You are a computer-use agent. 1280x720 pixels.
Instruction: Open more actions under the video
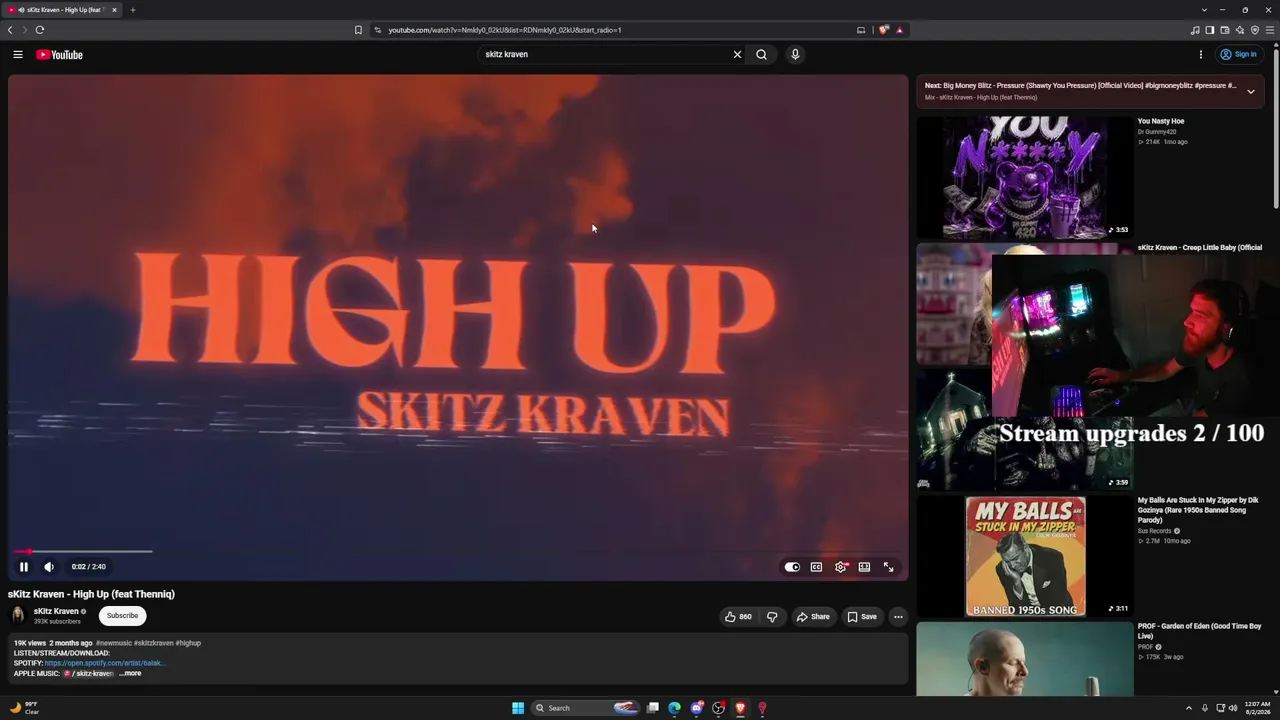pos(898,617)
